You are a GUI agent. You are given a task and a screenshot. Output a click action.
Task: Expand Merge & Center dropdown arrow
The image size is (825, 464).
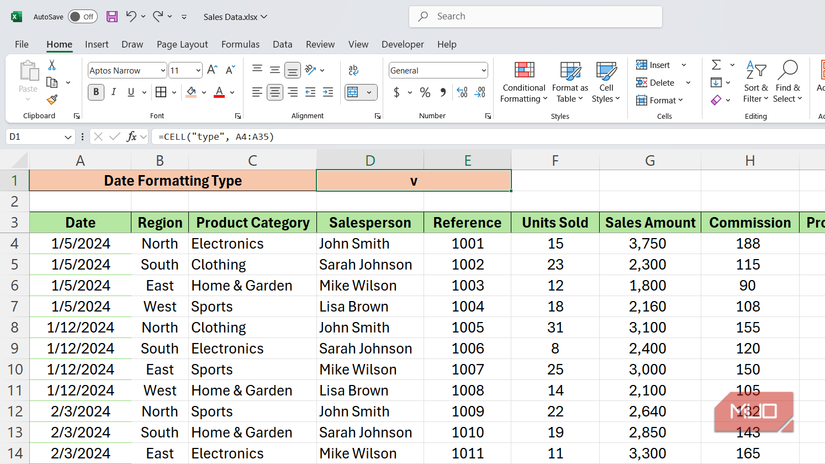point(369,93)
